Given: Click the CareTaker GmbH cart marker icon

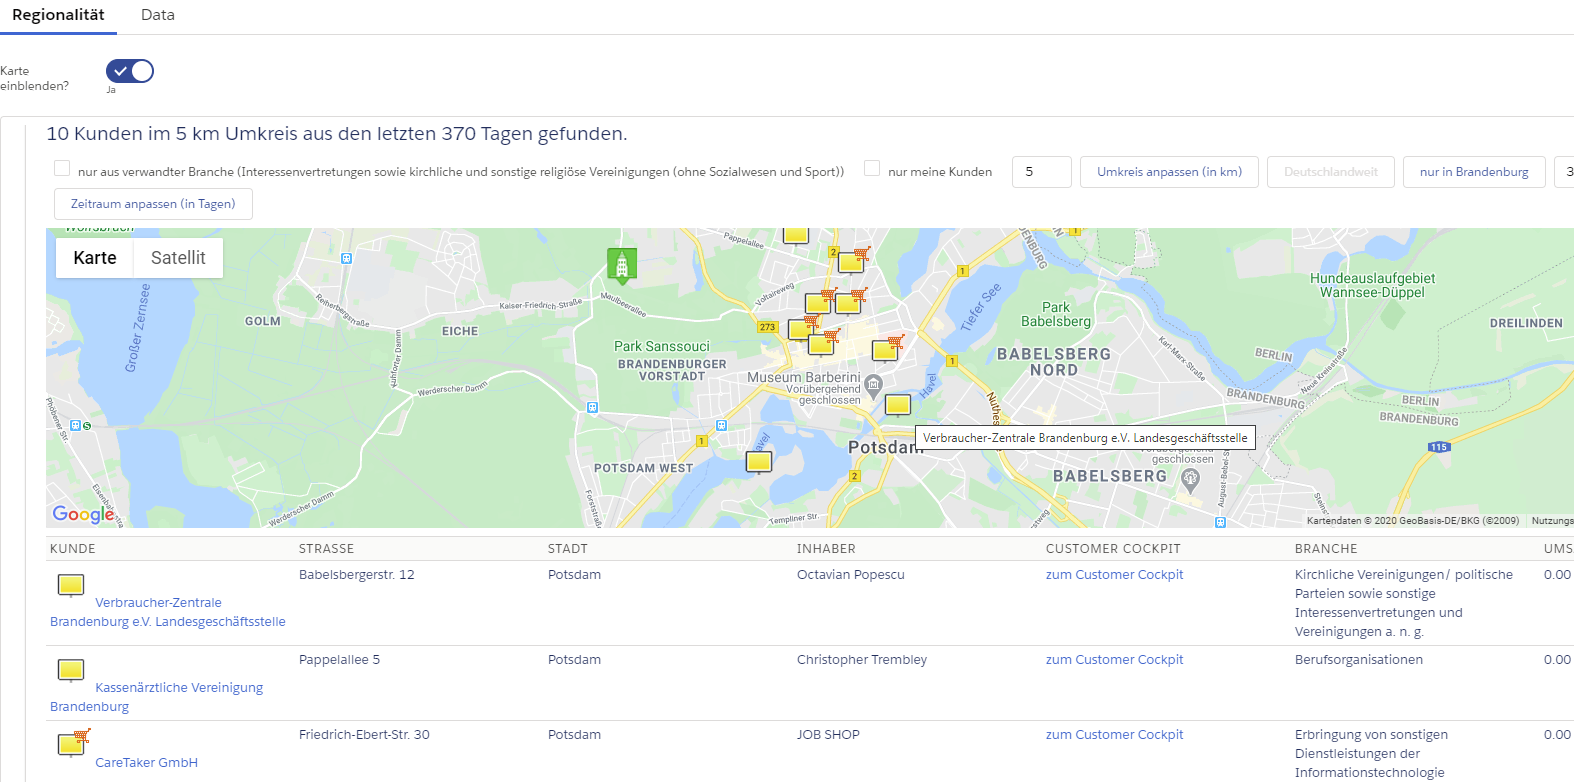Looking at the screenshot, I should coord(74,743).
